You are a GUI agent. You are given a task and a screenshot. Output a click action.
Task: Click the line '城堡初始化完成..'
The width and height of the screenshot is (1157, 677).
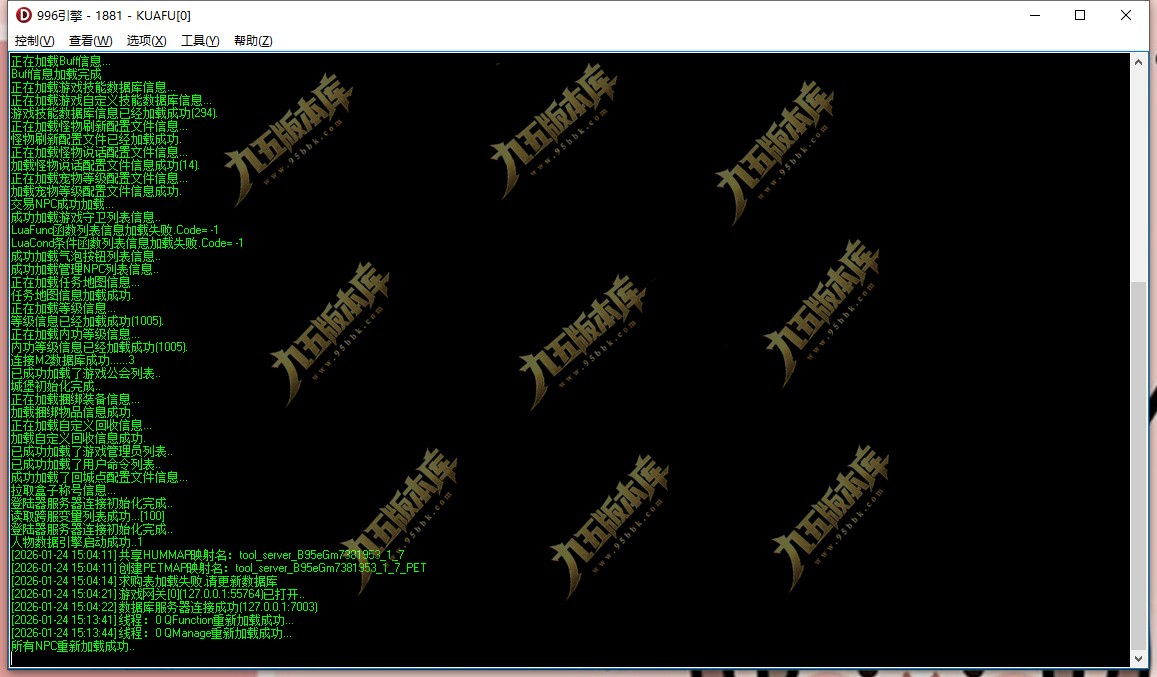(56, 386)
